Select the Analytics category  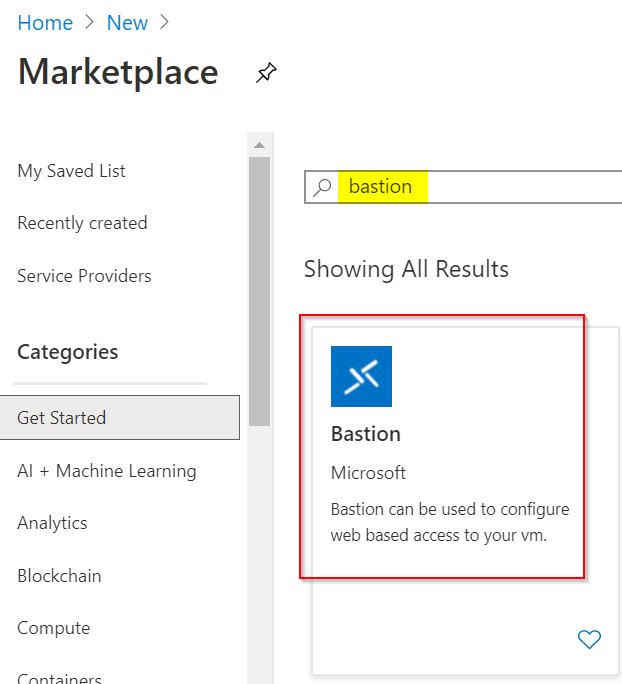click(52, 523)
